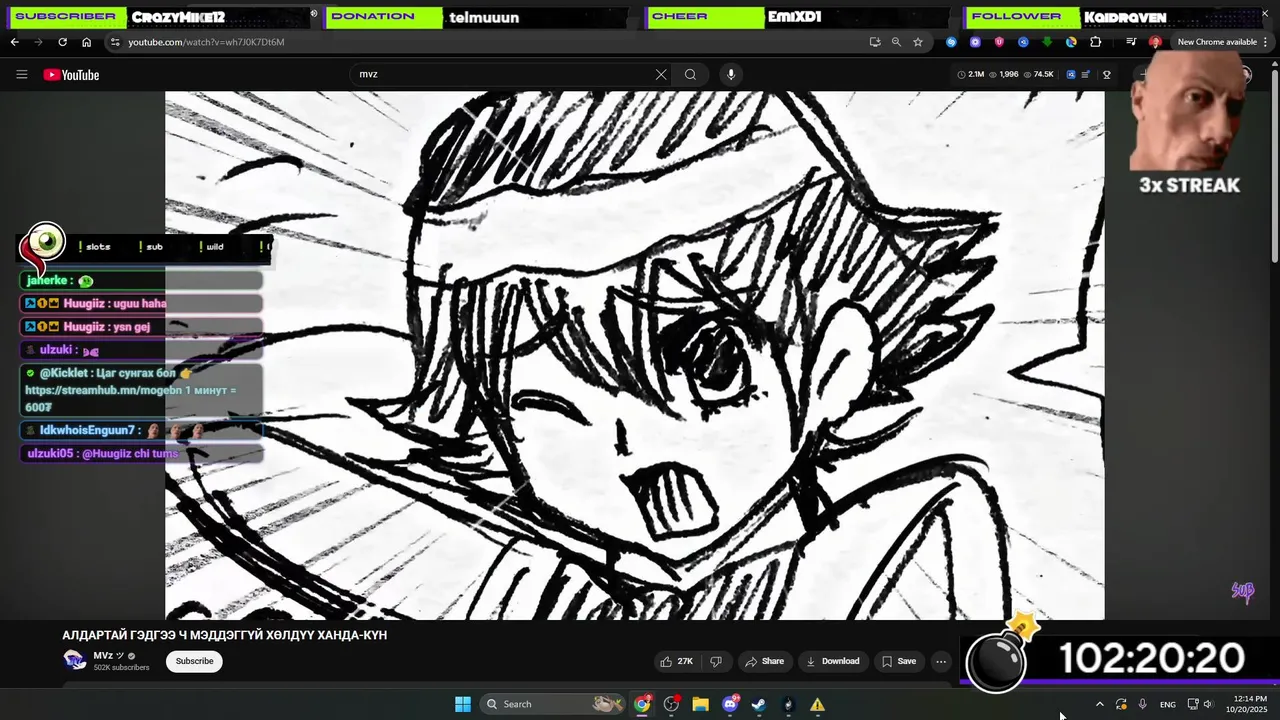Click the !wild chat command label
This screenshot has width=1280, height=720.
(211, 246)
